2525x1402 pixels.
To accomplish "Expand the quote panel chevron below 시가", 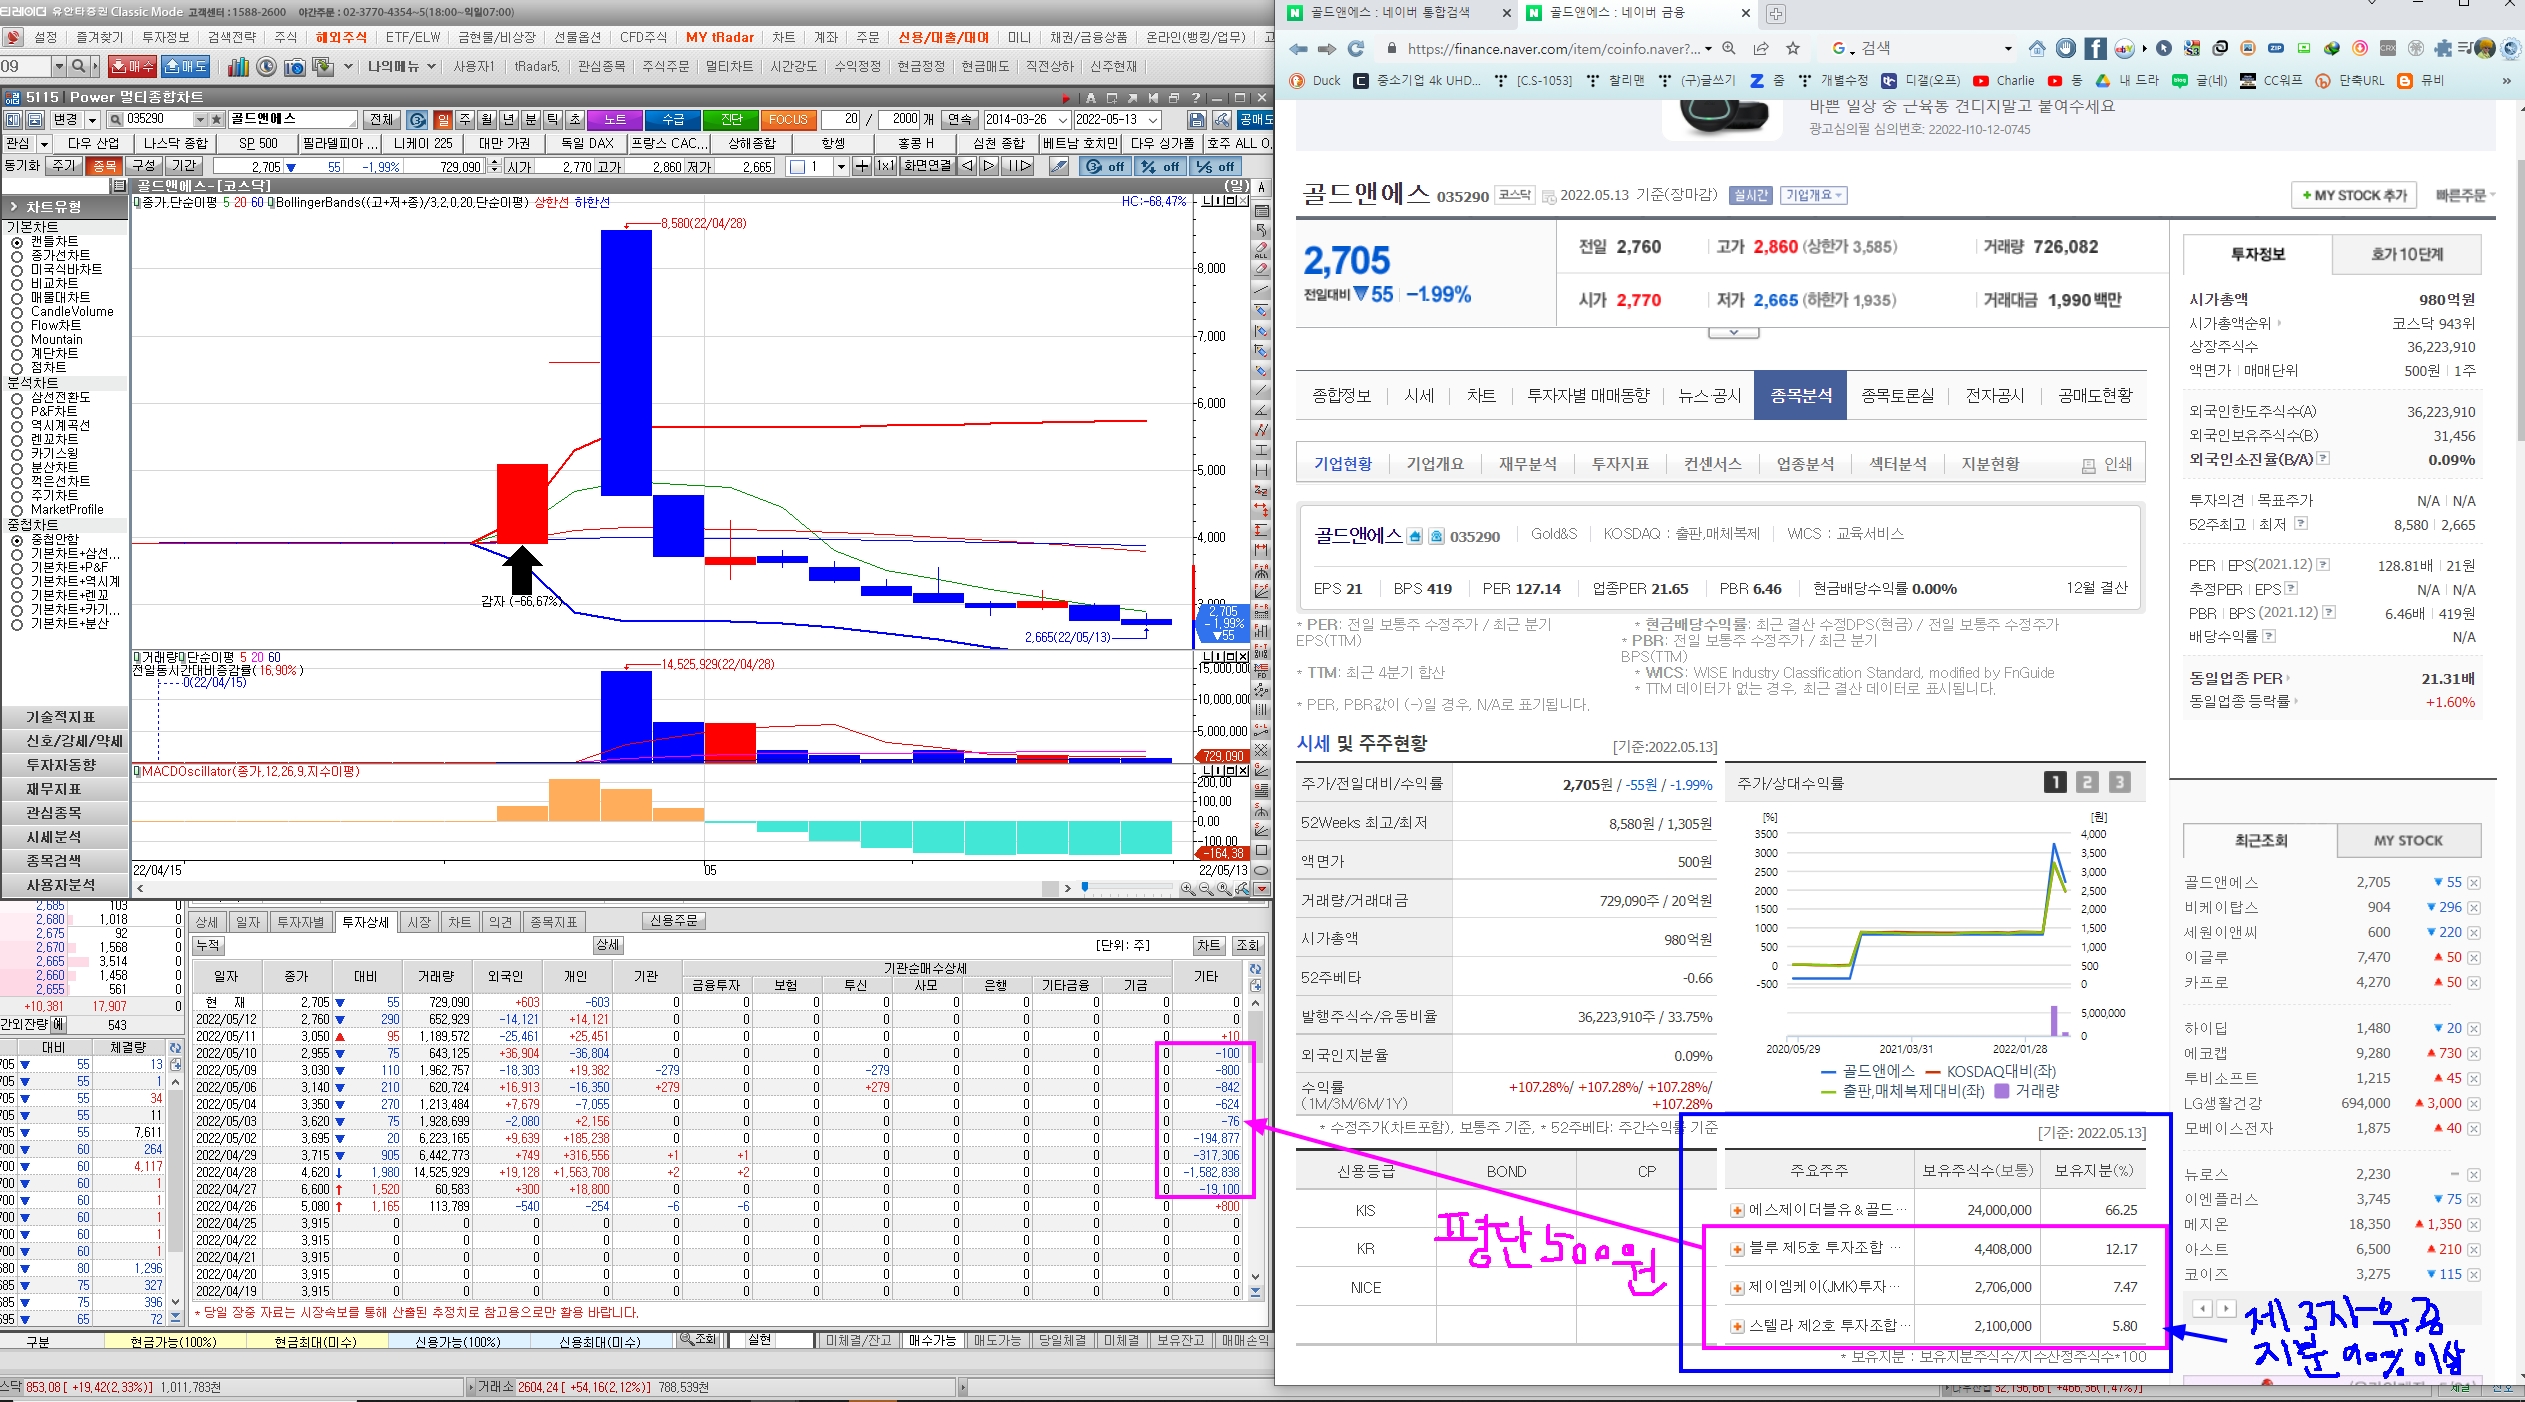I will point(1733,332).
